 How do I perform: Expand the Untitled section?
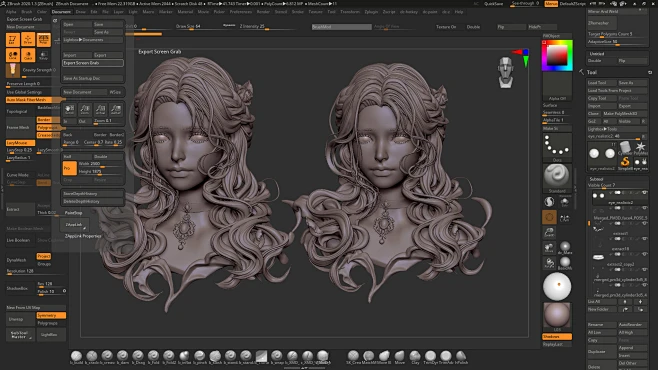pyautogui.click(x=597, y=54)
